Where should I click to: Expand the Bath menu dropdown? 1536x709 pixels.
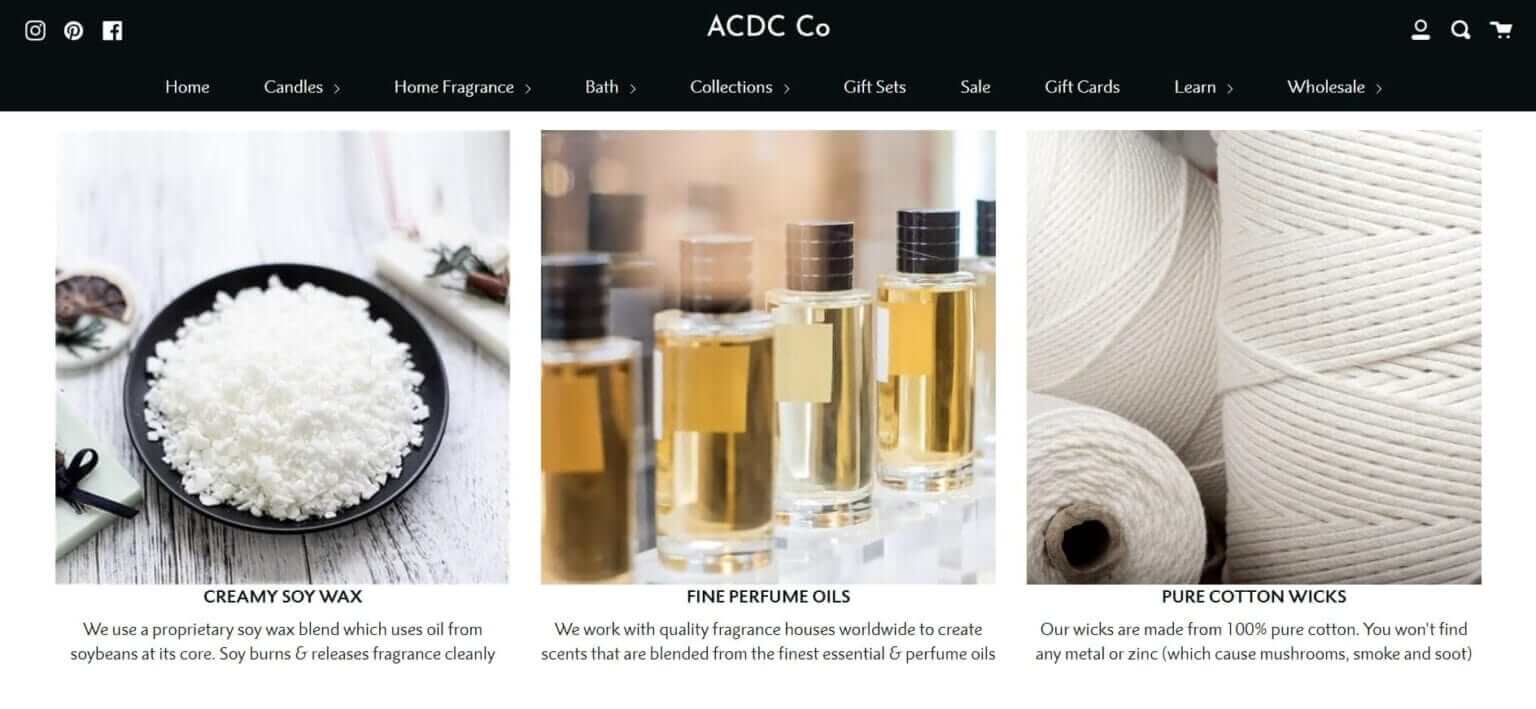610,87
